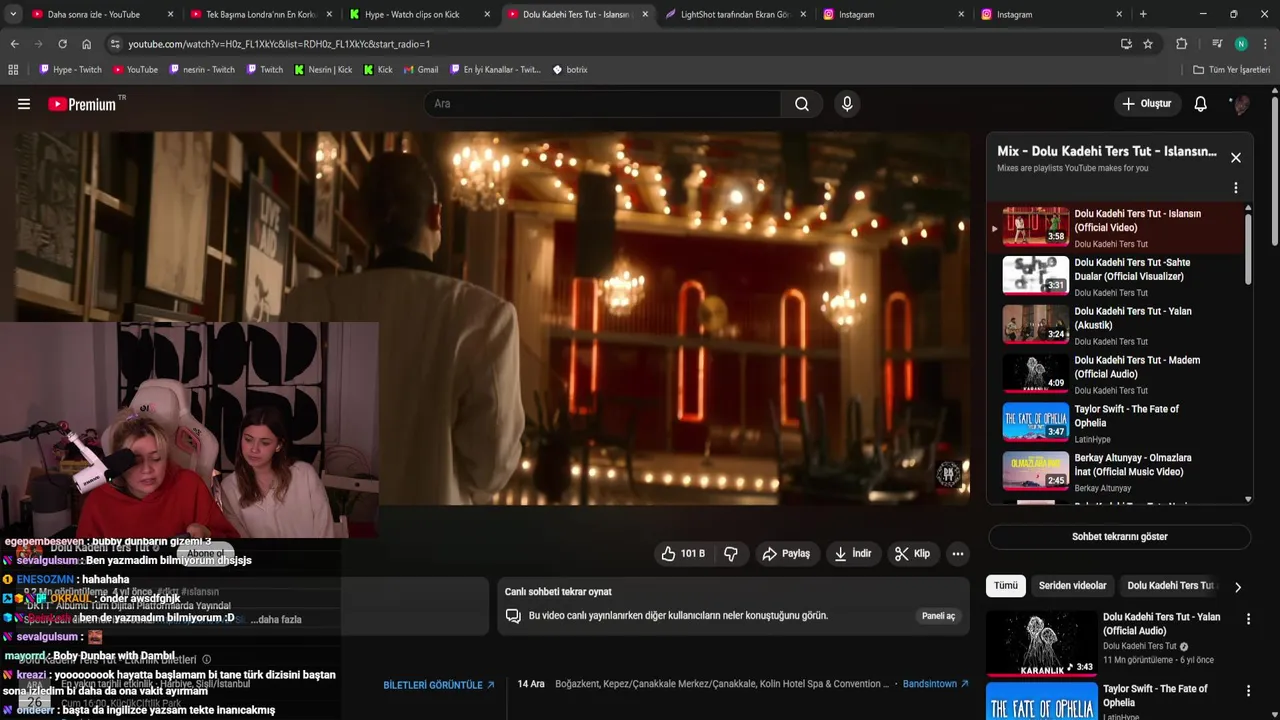This screenshot has height=720, width=1280.
Task: Switch to Tek Başıma Londra'nın tab
Action: pos(260,14)
